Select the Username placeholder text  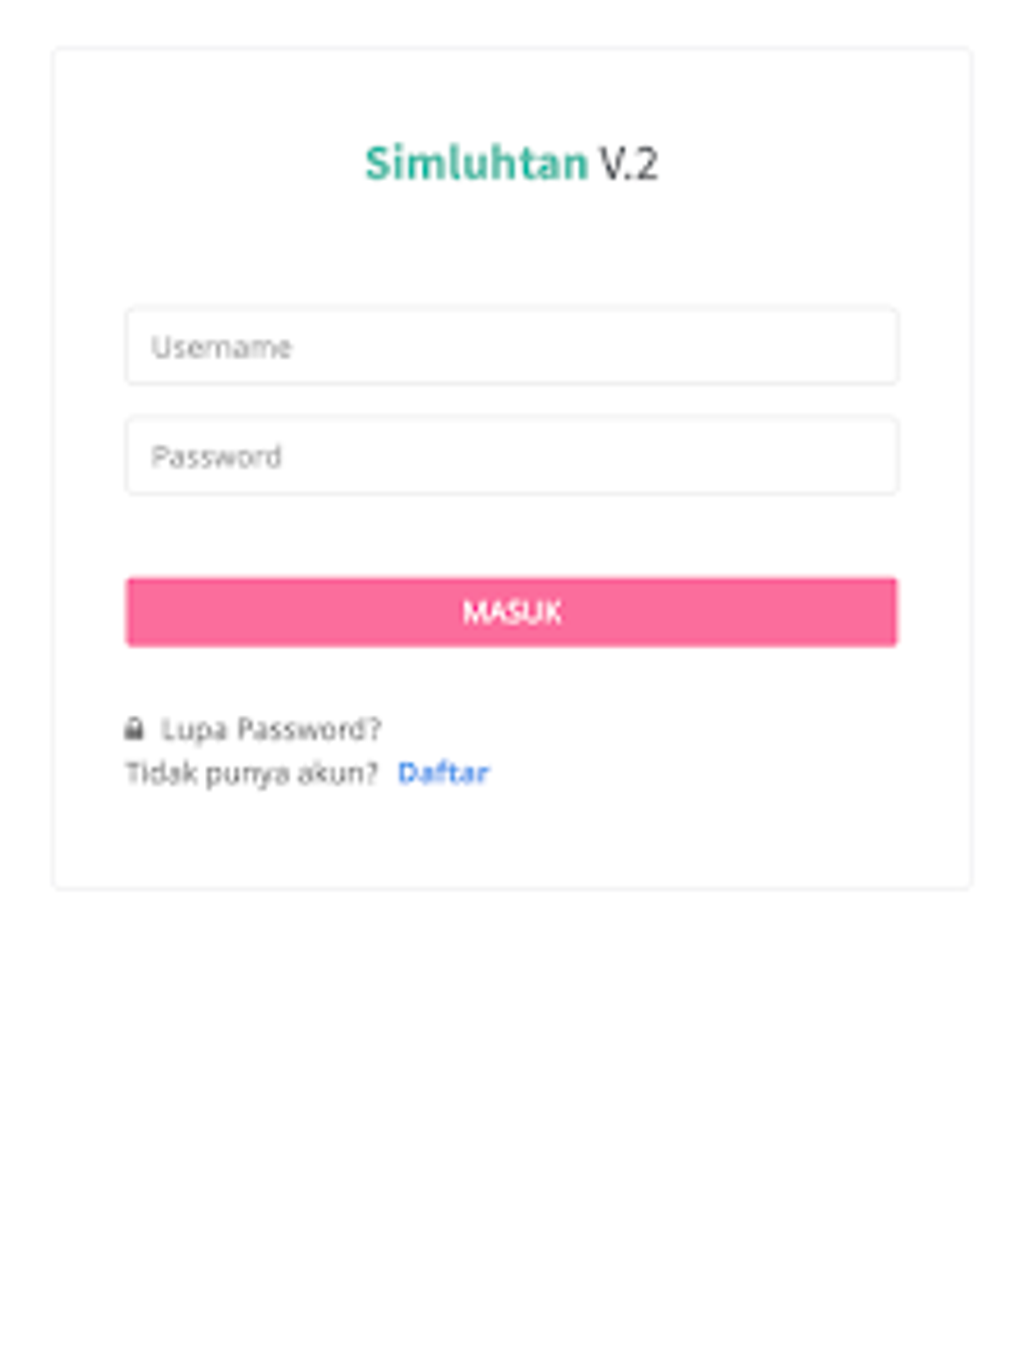coord(221,347)
